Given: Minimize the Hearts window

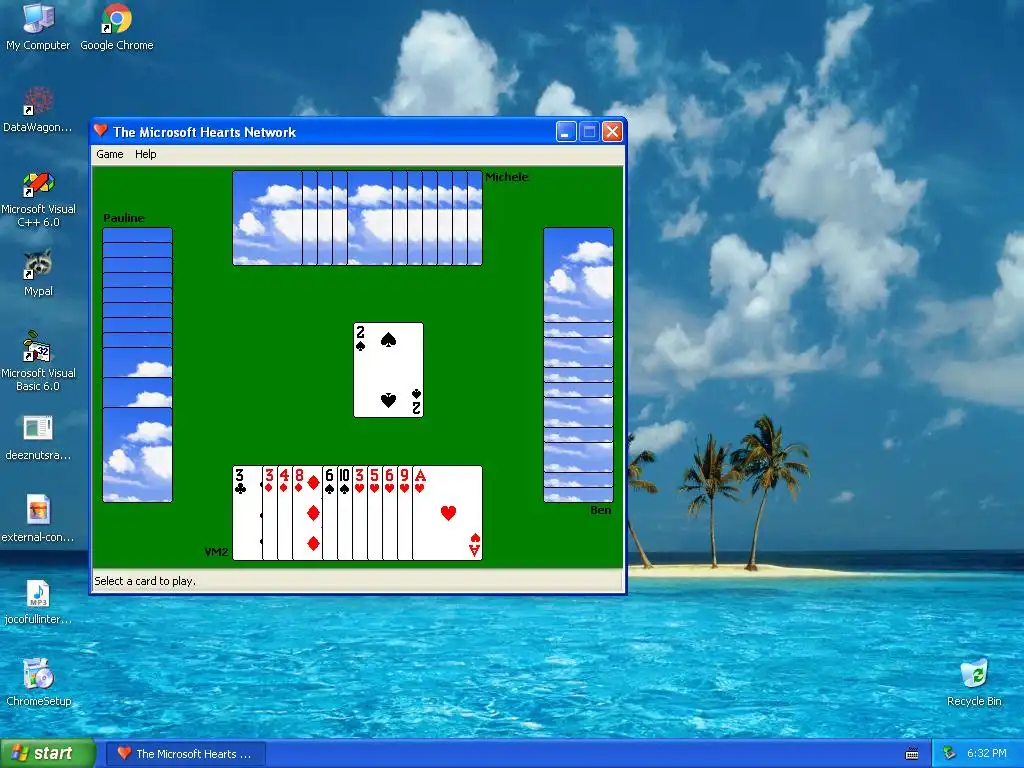Looking at the screenshot, I should point(566,132).
